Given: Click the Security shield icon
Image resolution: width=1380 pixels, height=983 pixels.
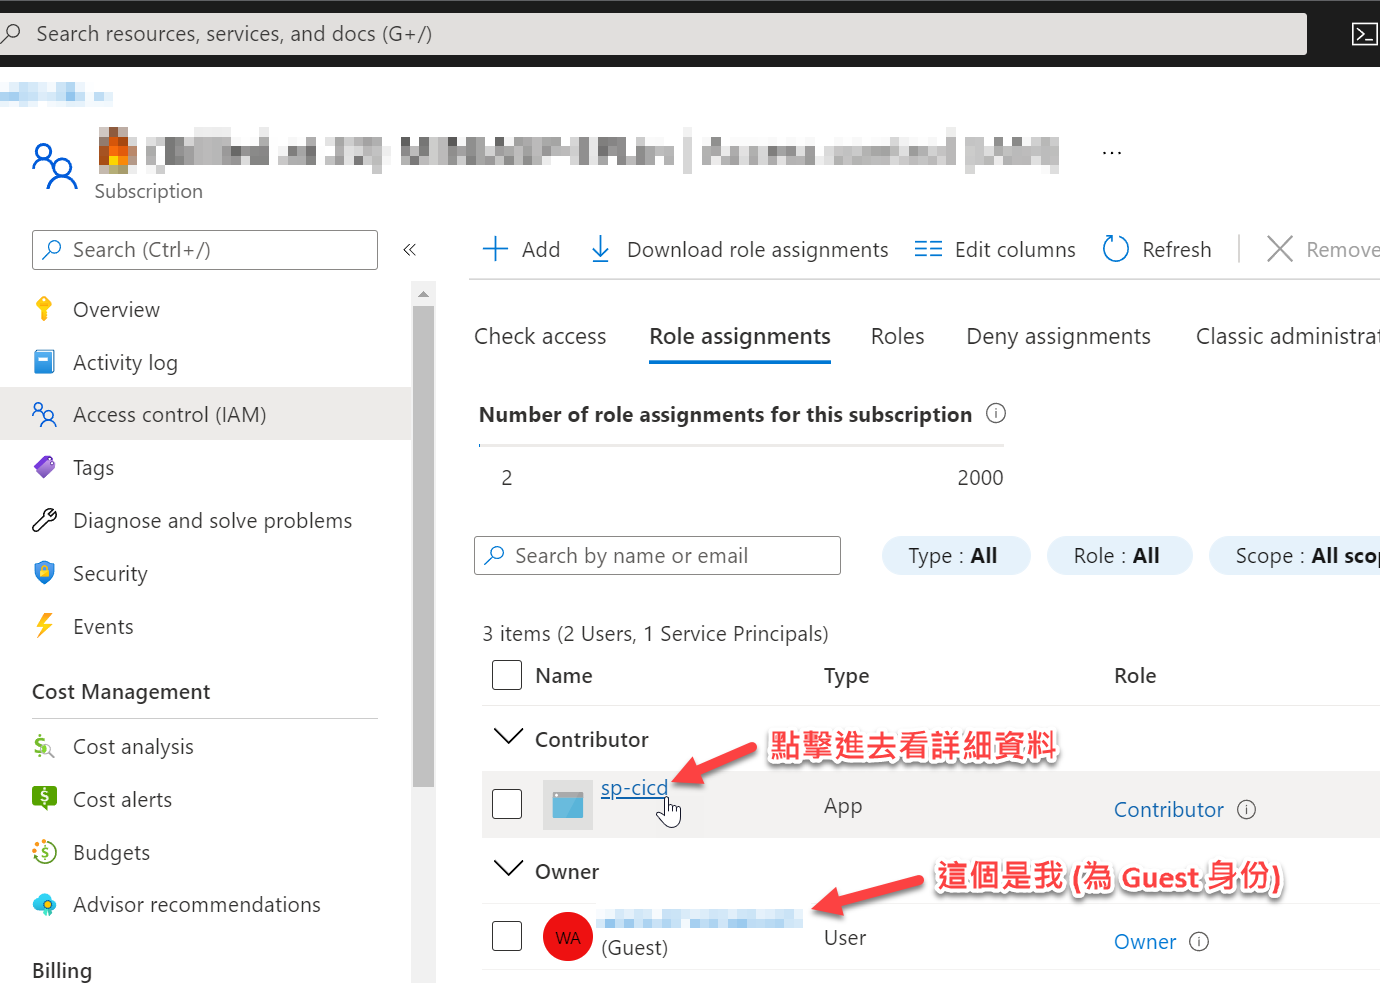Looking at the screenshot, I should 44,573.
